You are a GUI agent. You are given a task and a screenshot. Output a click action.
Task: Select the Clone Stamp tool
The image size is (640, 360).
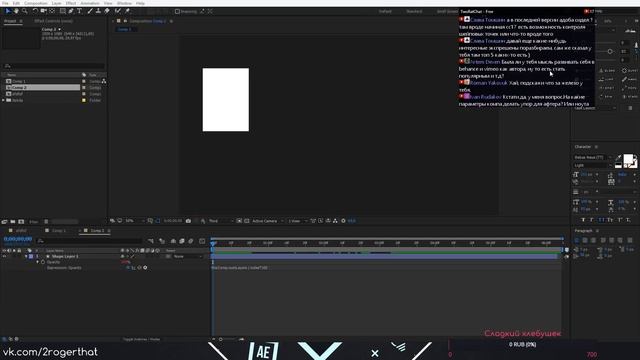98,11
